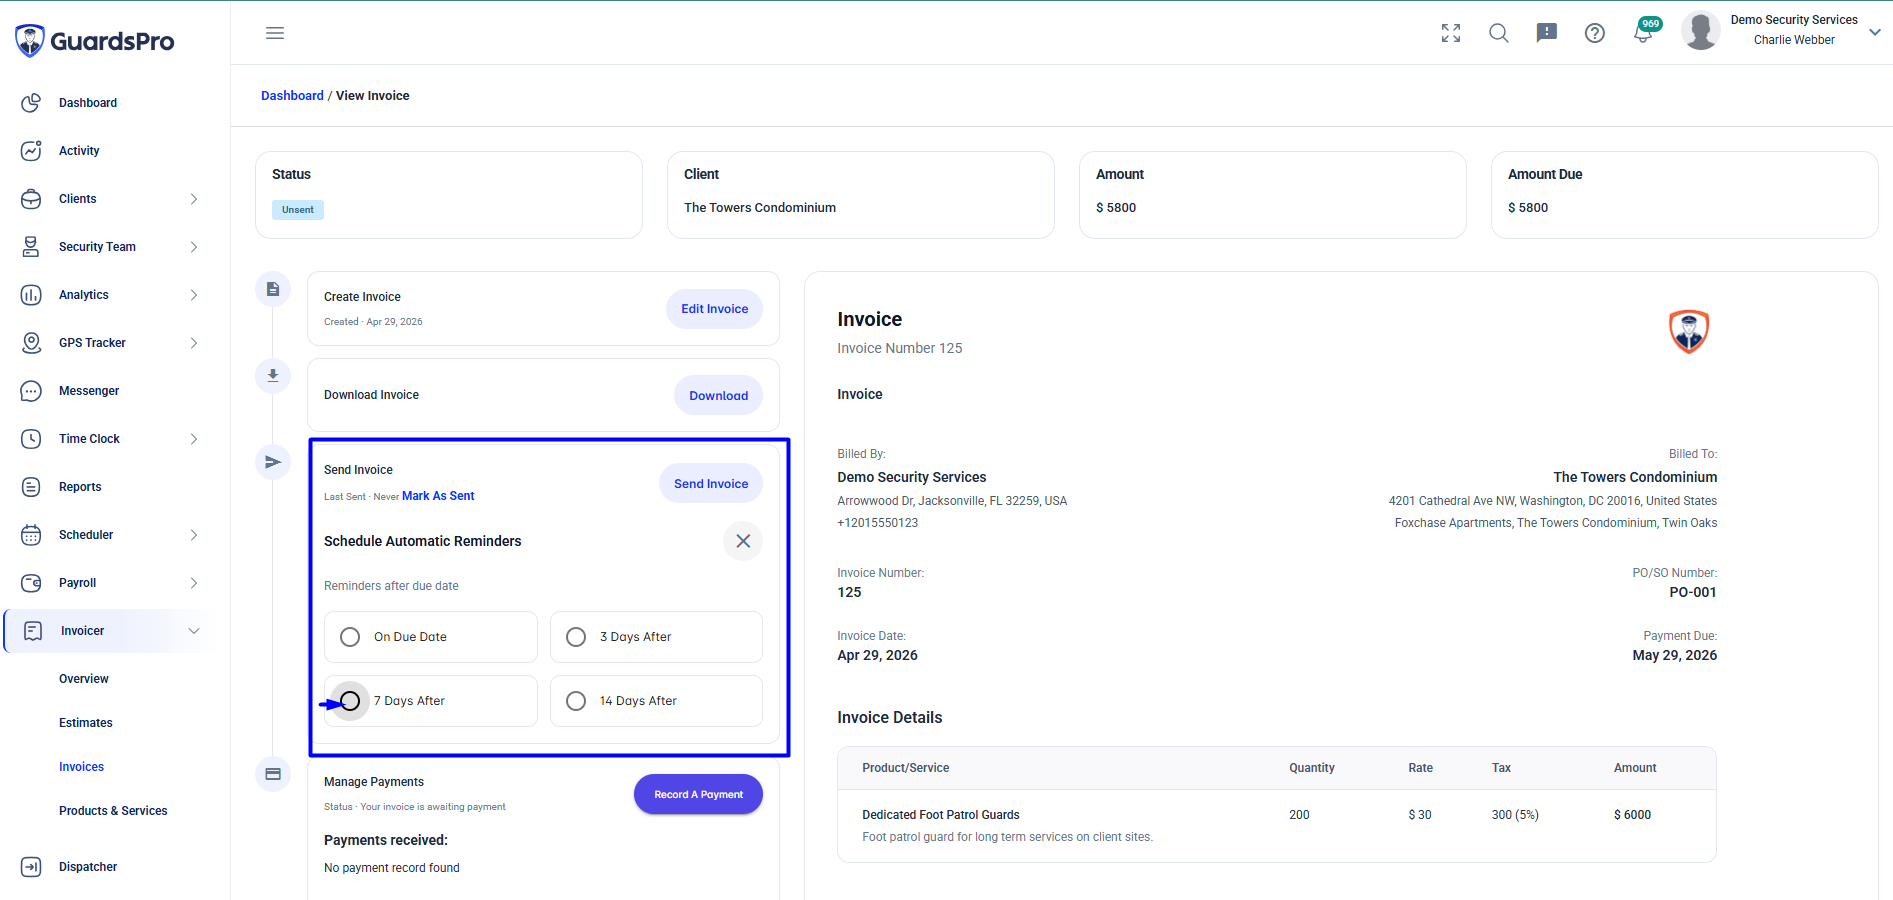Screen dimensions: 1893x900
Task: Enter fullscreen mode icon
Action: tap(1451, 33)
